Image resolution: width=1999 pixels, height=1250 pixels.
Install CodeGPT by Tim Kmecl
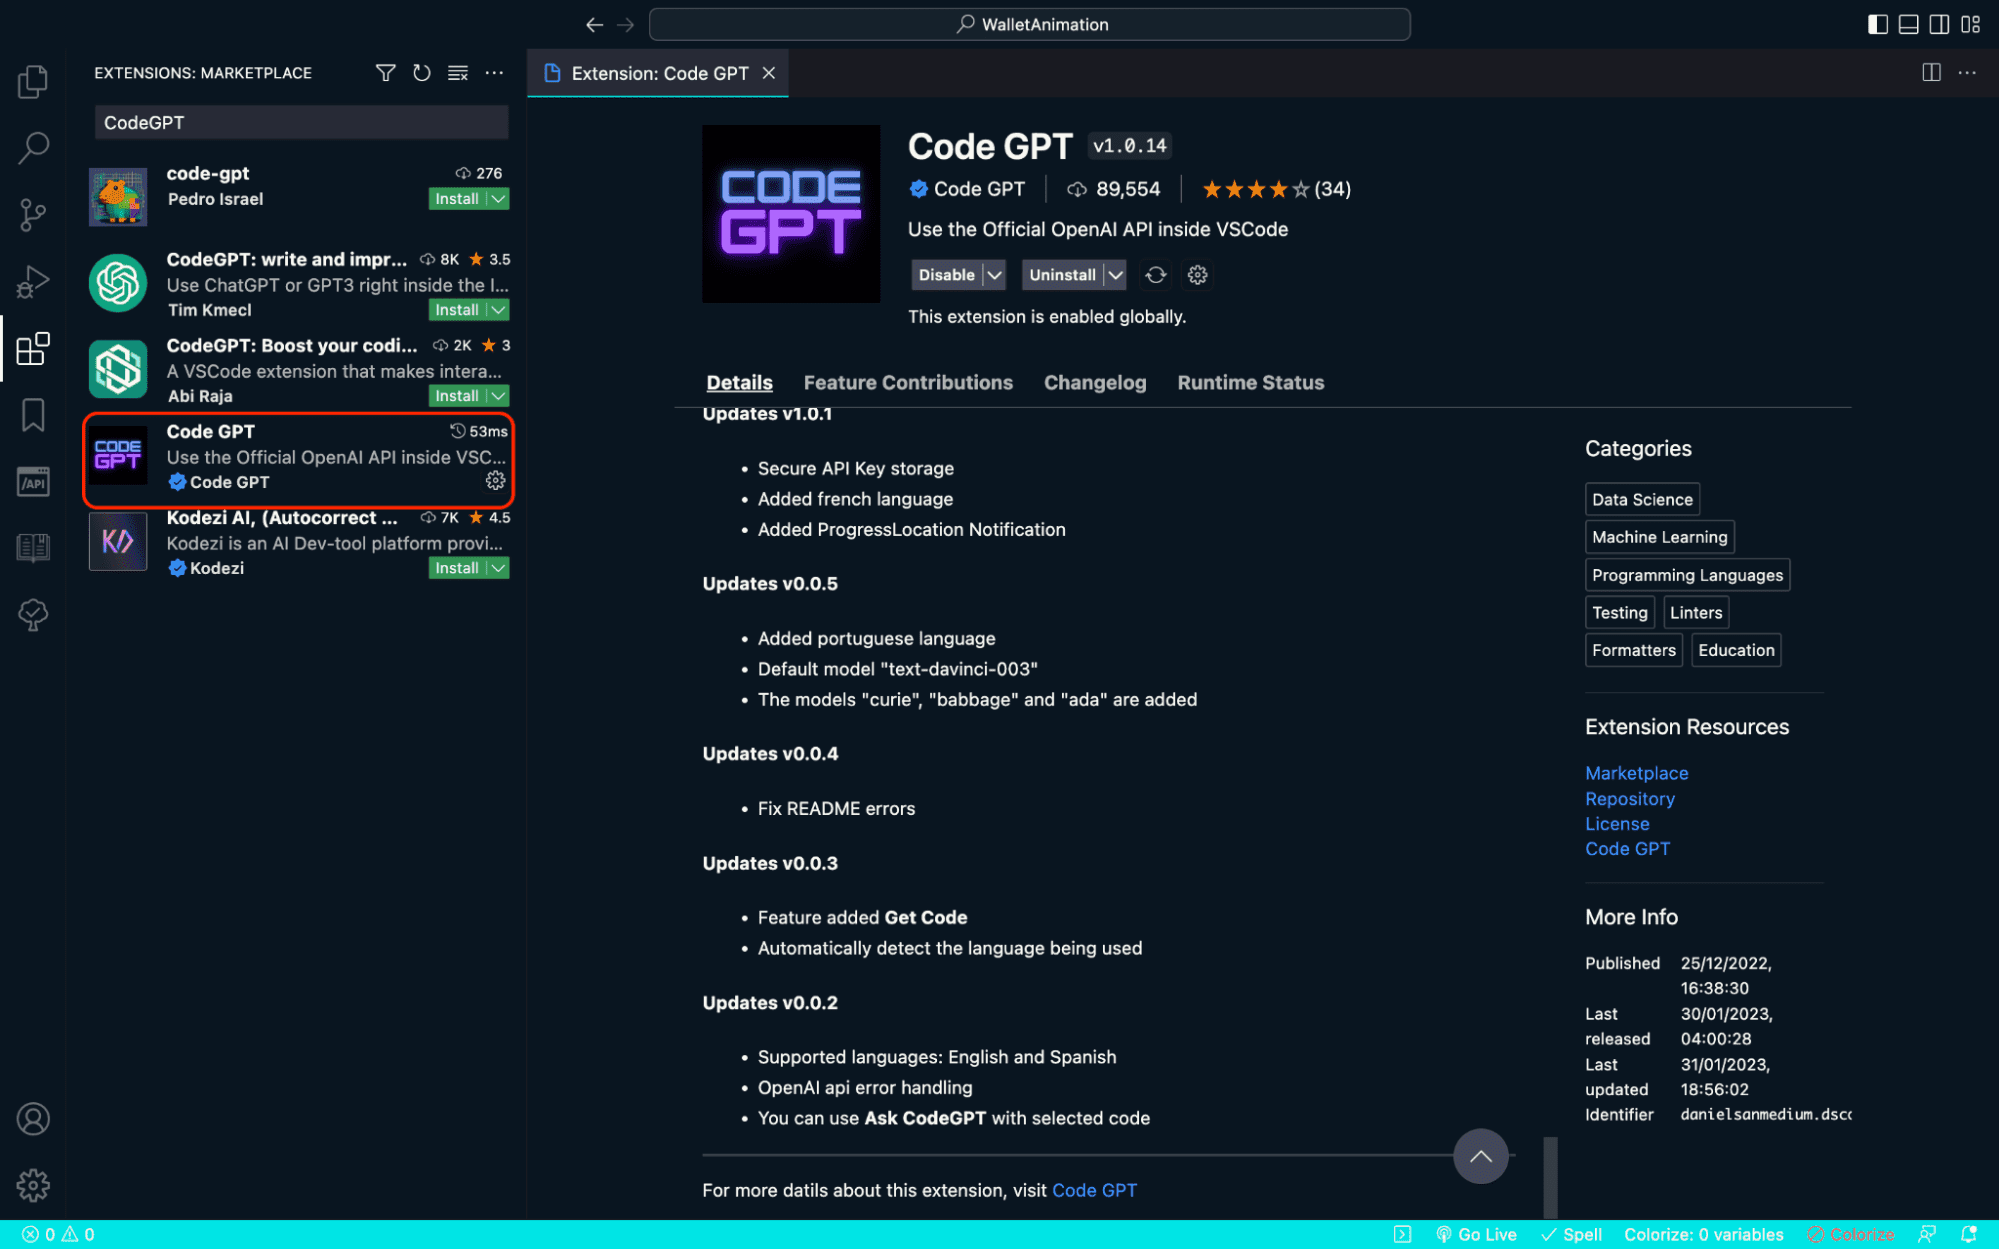tap(457, 310)
